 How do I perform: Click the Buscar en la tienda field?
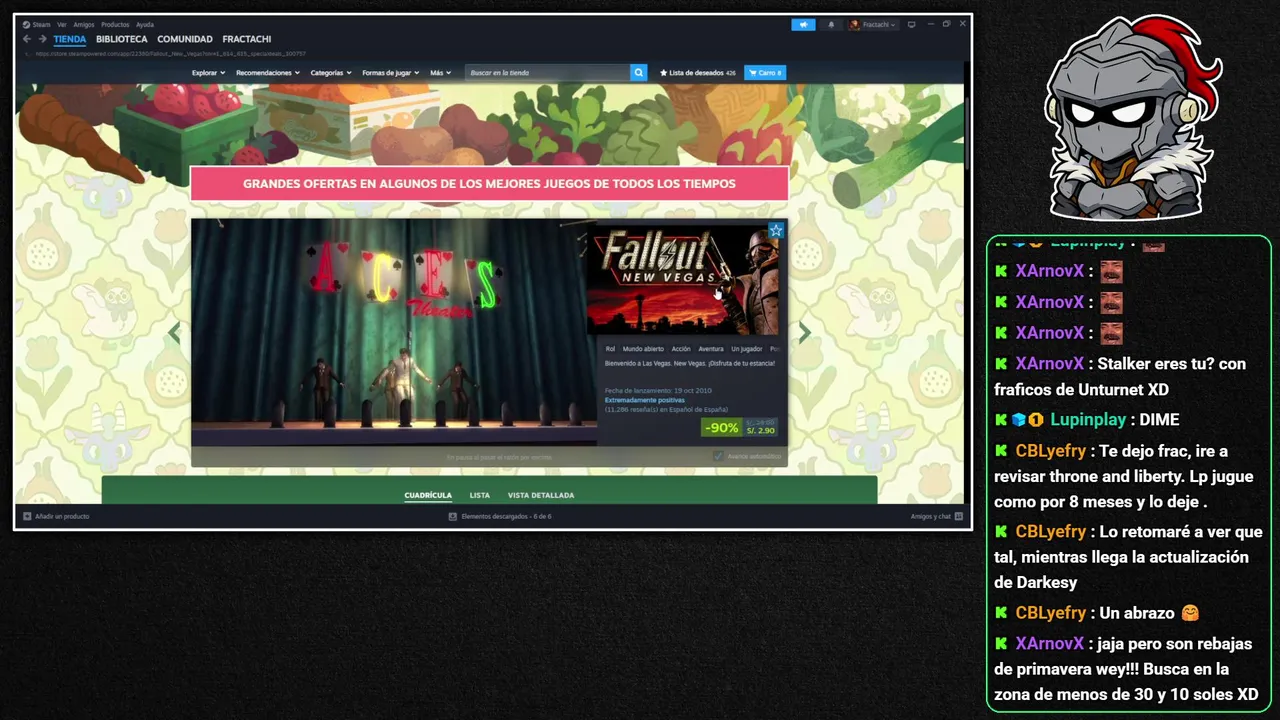coord(547,73)
